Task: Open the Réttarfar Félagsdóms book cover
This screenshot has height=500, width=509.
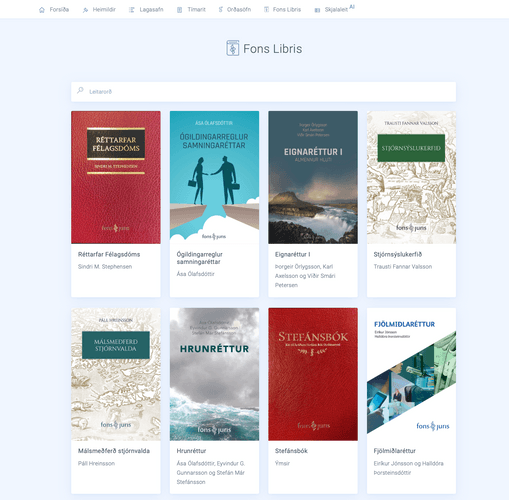Action: [x=116, y=177]
